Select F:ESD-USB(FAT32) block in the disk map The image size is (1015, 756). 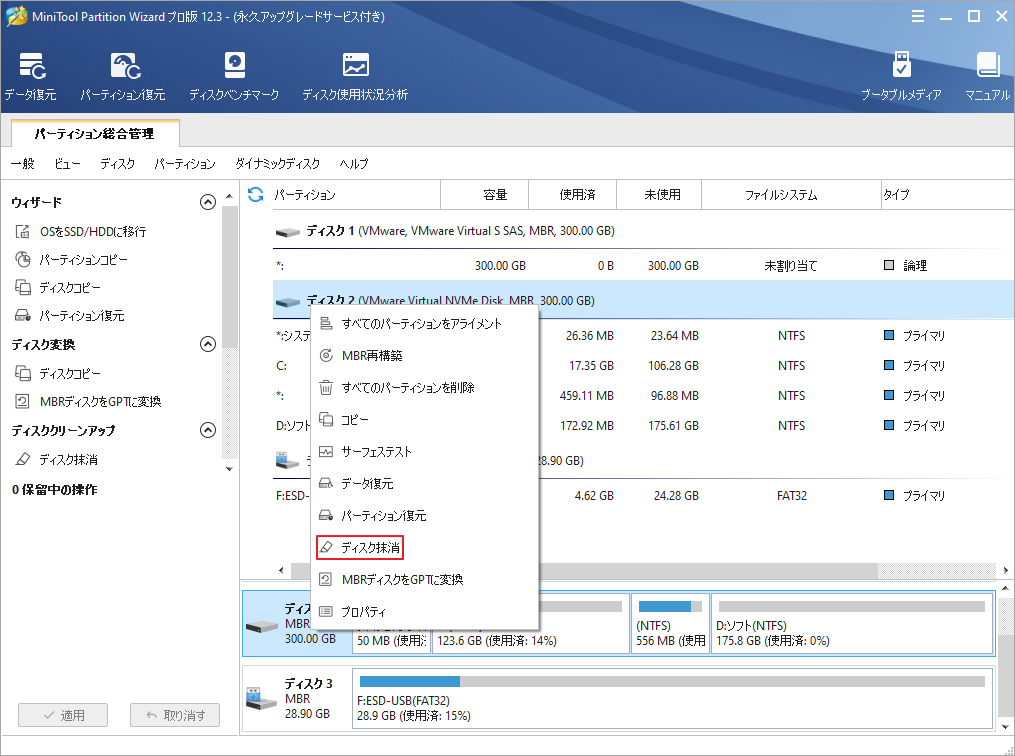672,699
